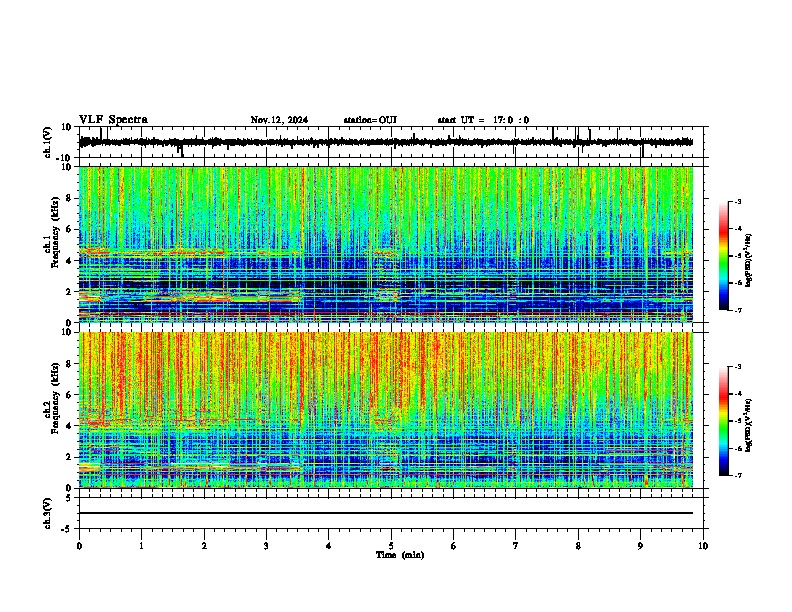Image resolution: width=792 pixels, height=612 pixels.
Task: Click time axis tick label '7'
Action: coord(516,546)
